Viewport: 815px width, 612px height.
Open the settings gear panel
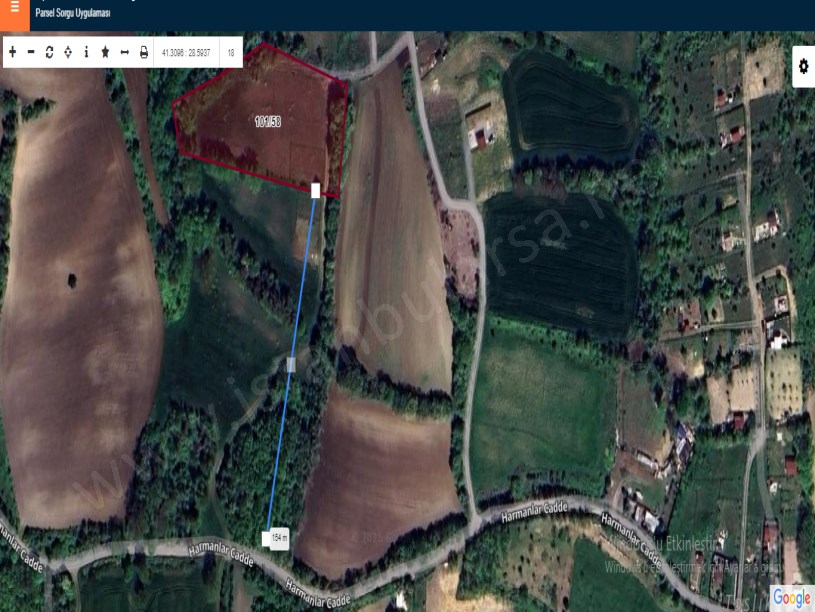[803, 67]
